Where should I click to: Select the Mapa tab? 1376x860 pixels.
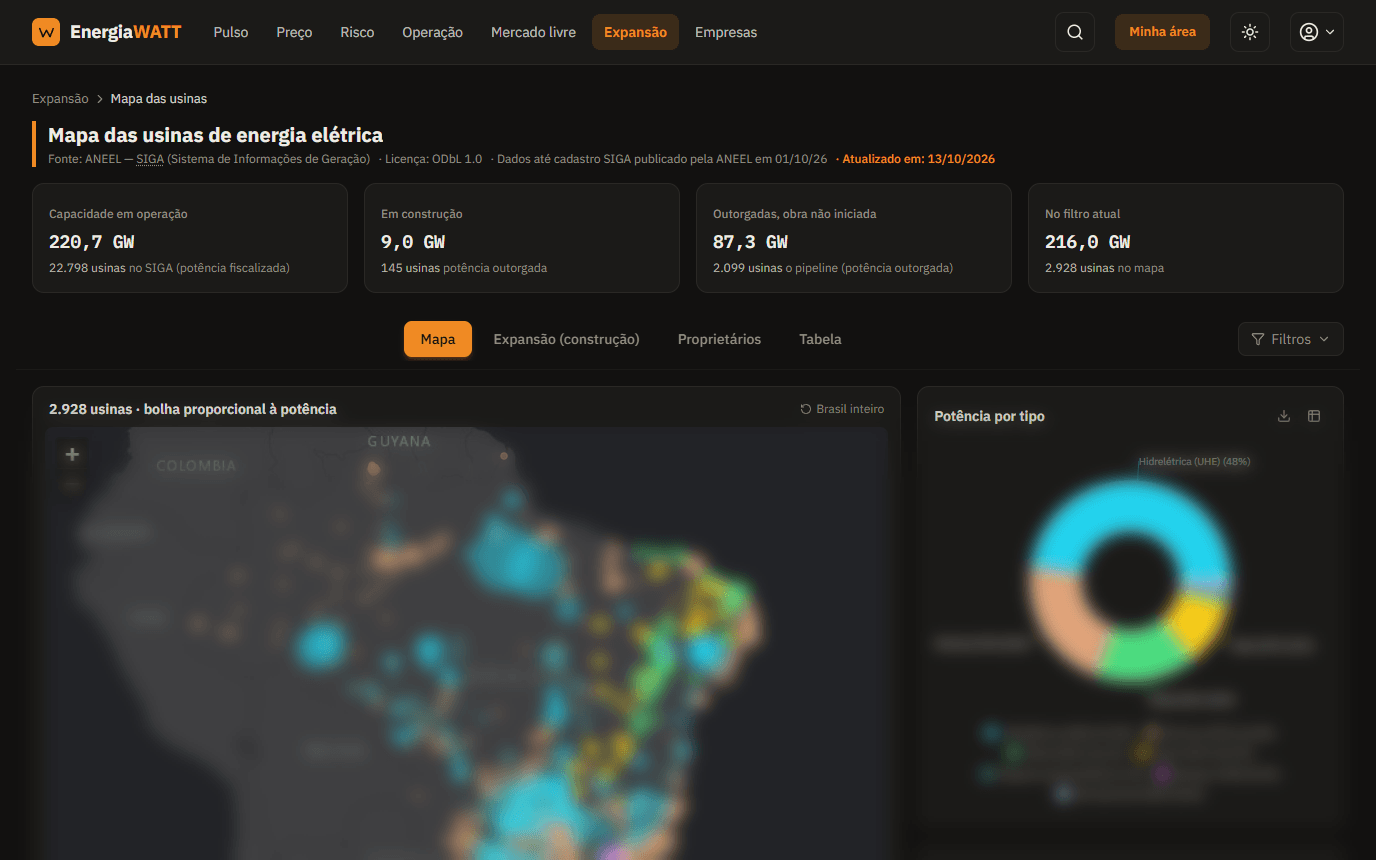click(438, 339)
